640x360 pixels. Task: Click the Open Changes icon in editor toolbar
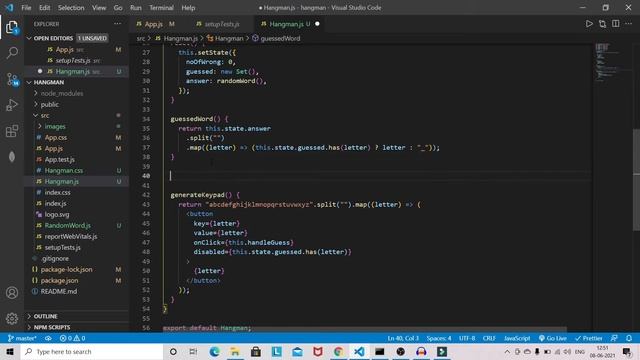click(x=602, y=24)
